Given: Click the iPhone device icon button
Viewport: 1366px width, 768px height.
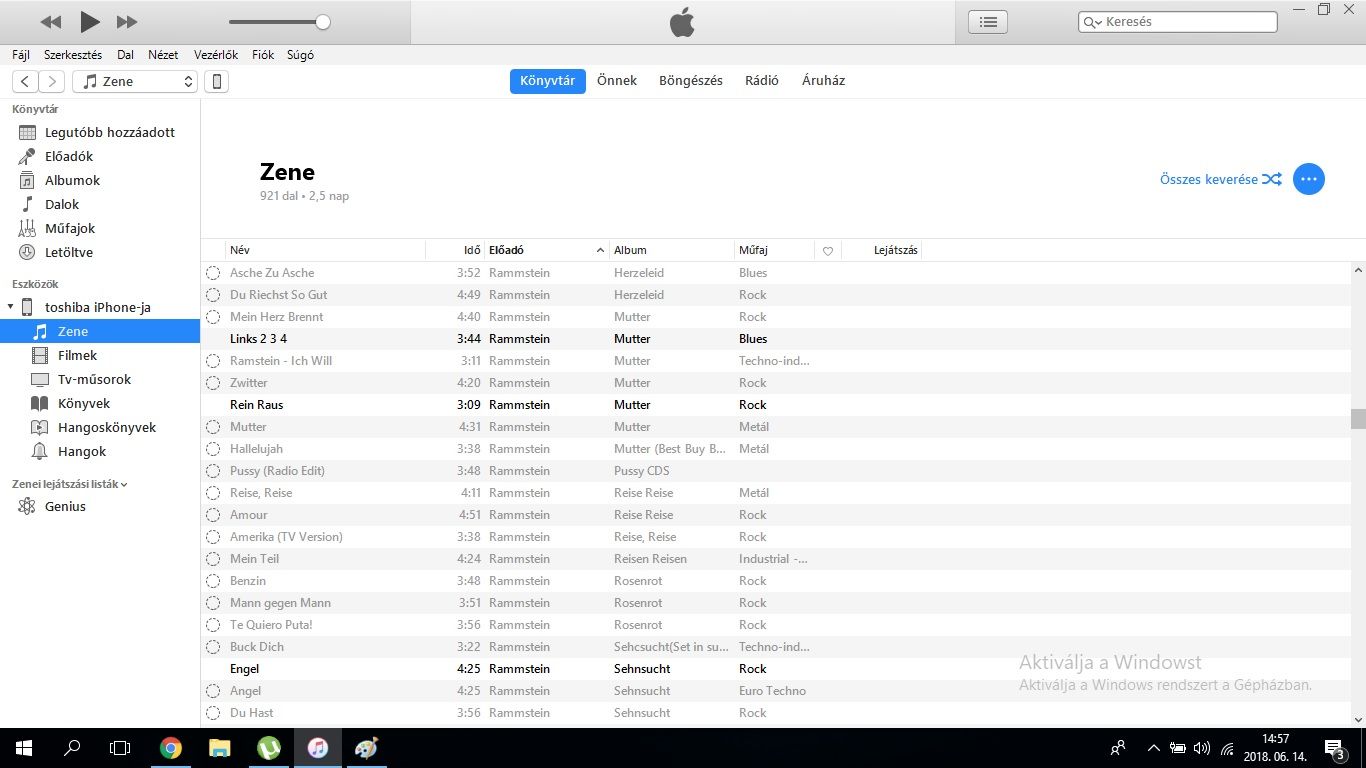Looking at the screenshot, I should pyautogui.click(x=216, y=81).
